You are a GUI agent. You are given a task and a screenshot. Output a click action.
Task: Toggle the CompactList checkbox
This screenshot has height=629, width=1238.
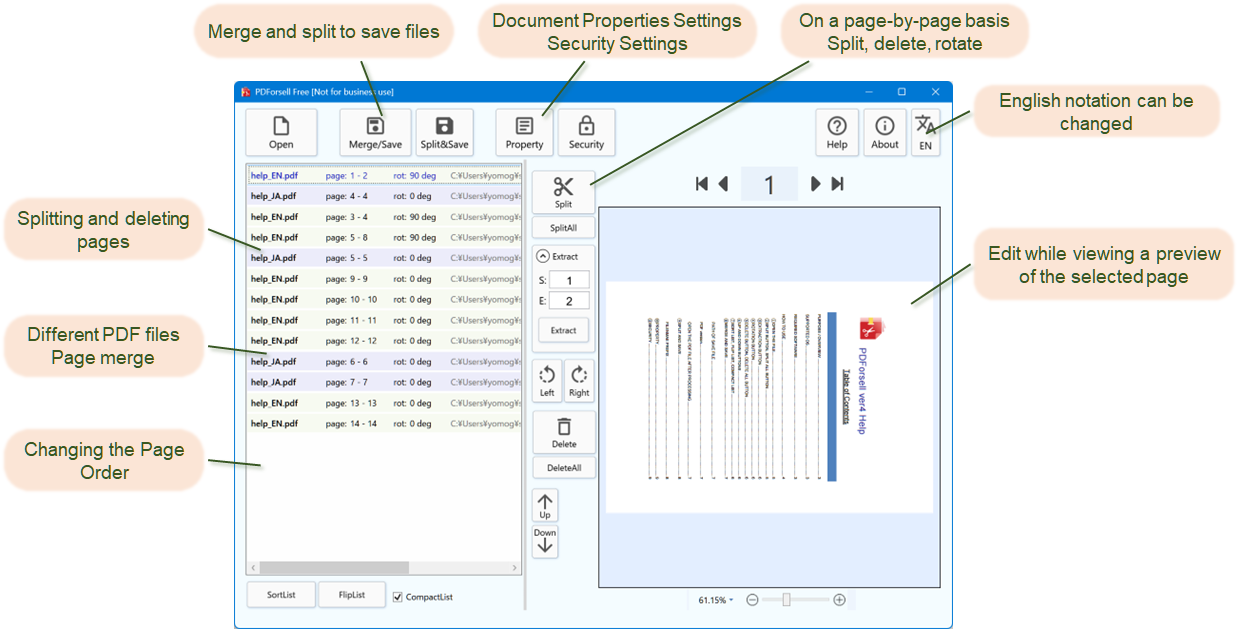click(x=398, y=597)
